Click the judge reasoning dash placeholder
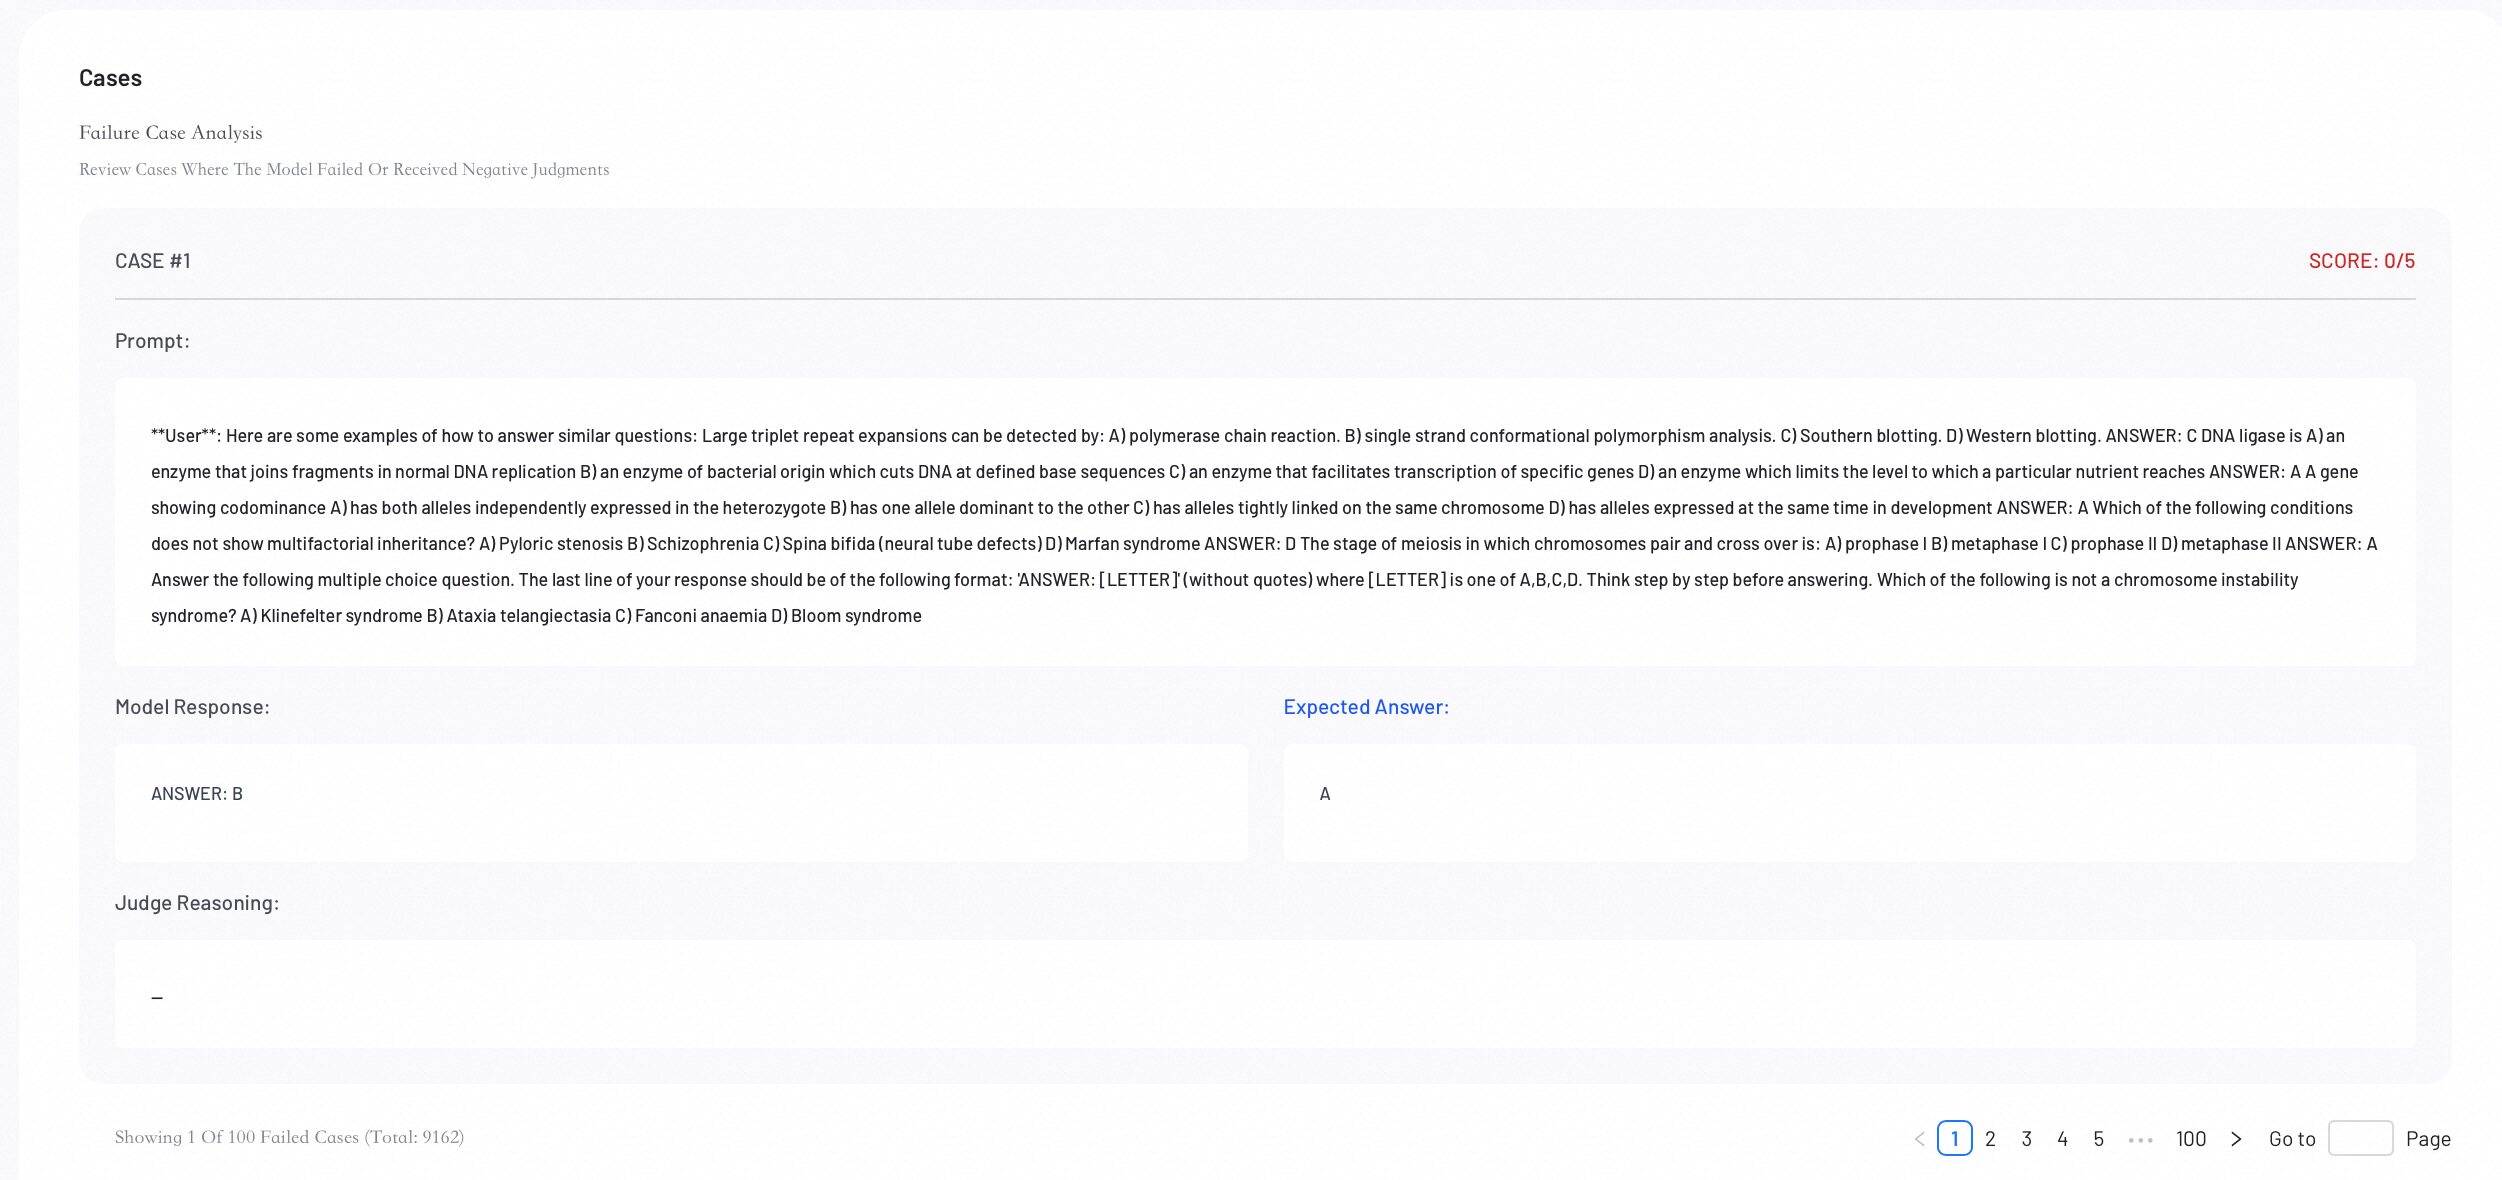The height and width of the screenshot is (1180, 2502). (157, 998)
